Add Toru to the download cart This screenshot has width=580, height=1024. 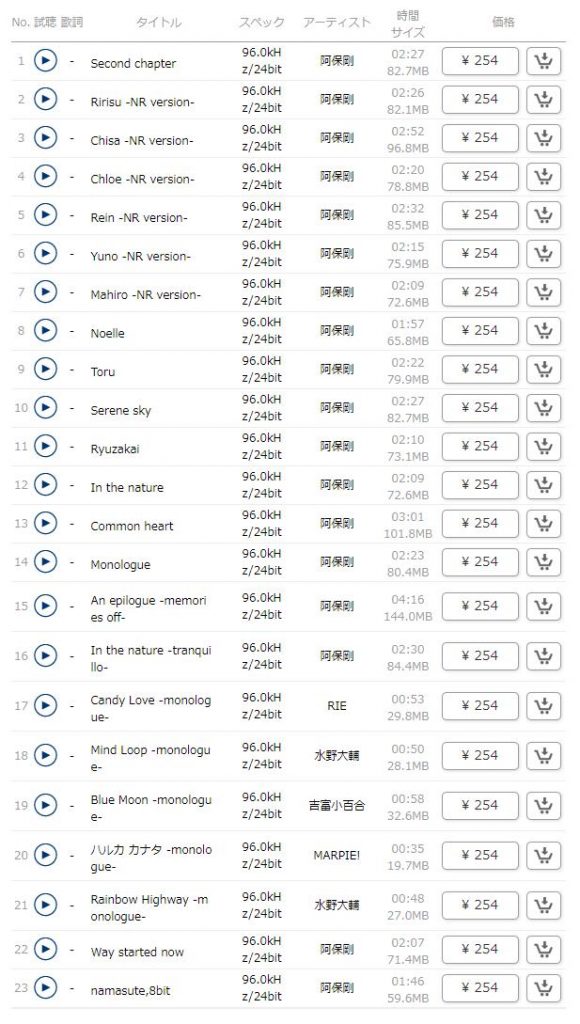click(543, 369)
